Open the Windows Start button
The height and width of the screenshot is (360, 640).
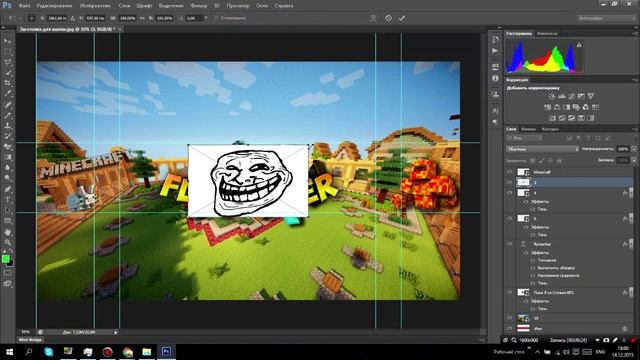coord(9,352)
